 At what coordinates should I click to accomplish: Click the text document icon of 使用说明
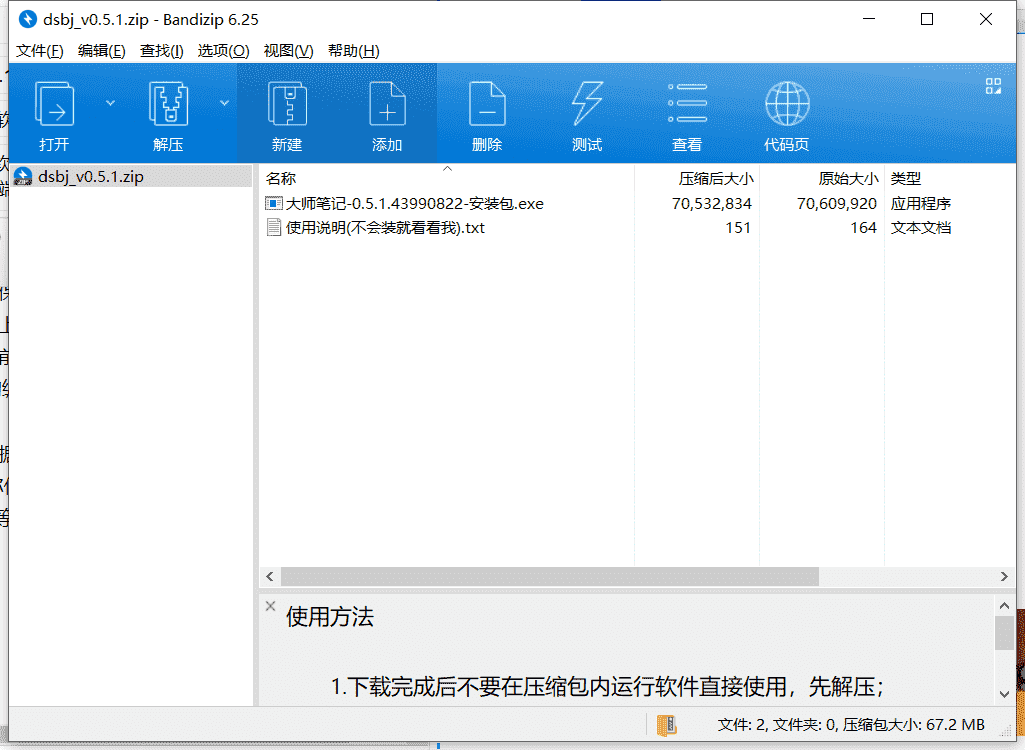[273, 228]
